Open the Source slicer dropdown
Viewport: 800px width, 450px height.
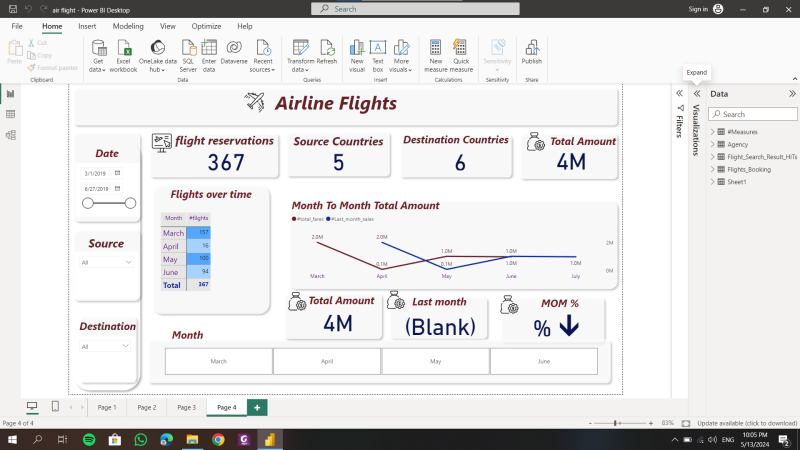[x=107, y=262]
